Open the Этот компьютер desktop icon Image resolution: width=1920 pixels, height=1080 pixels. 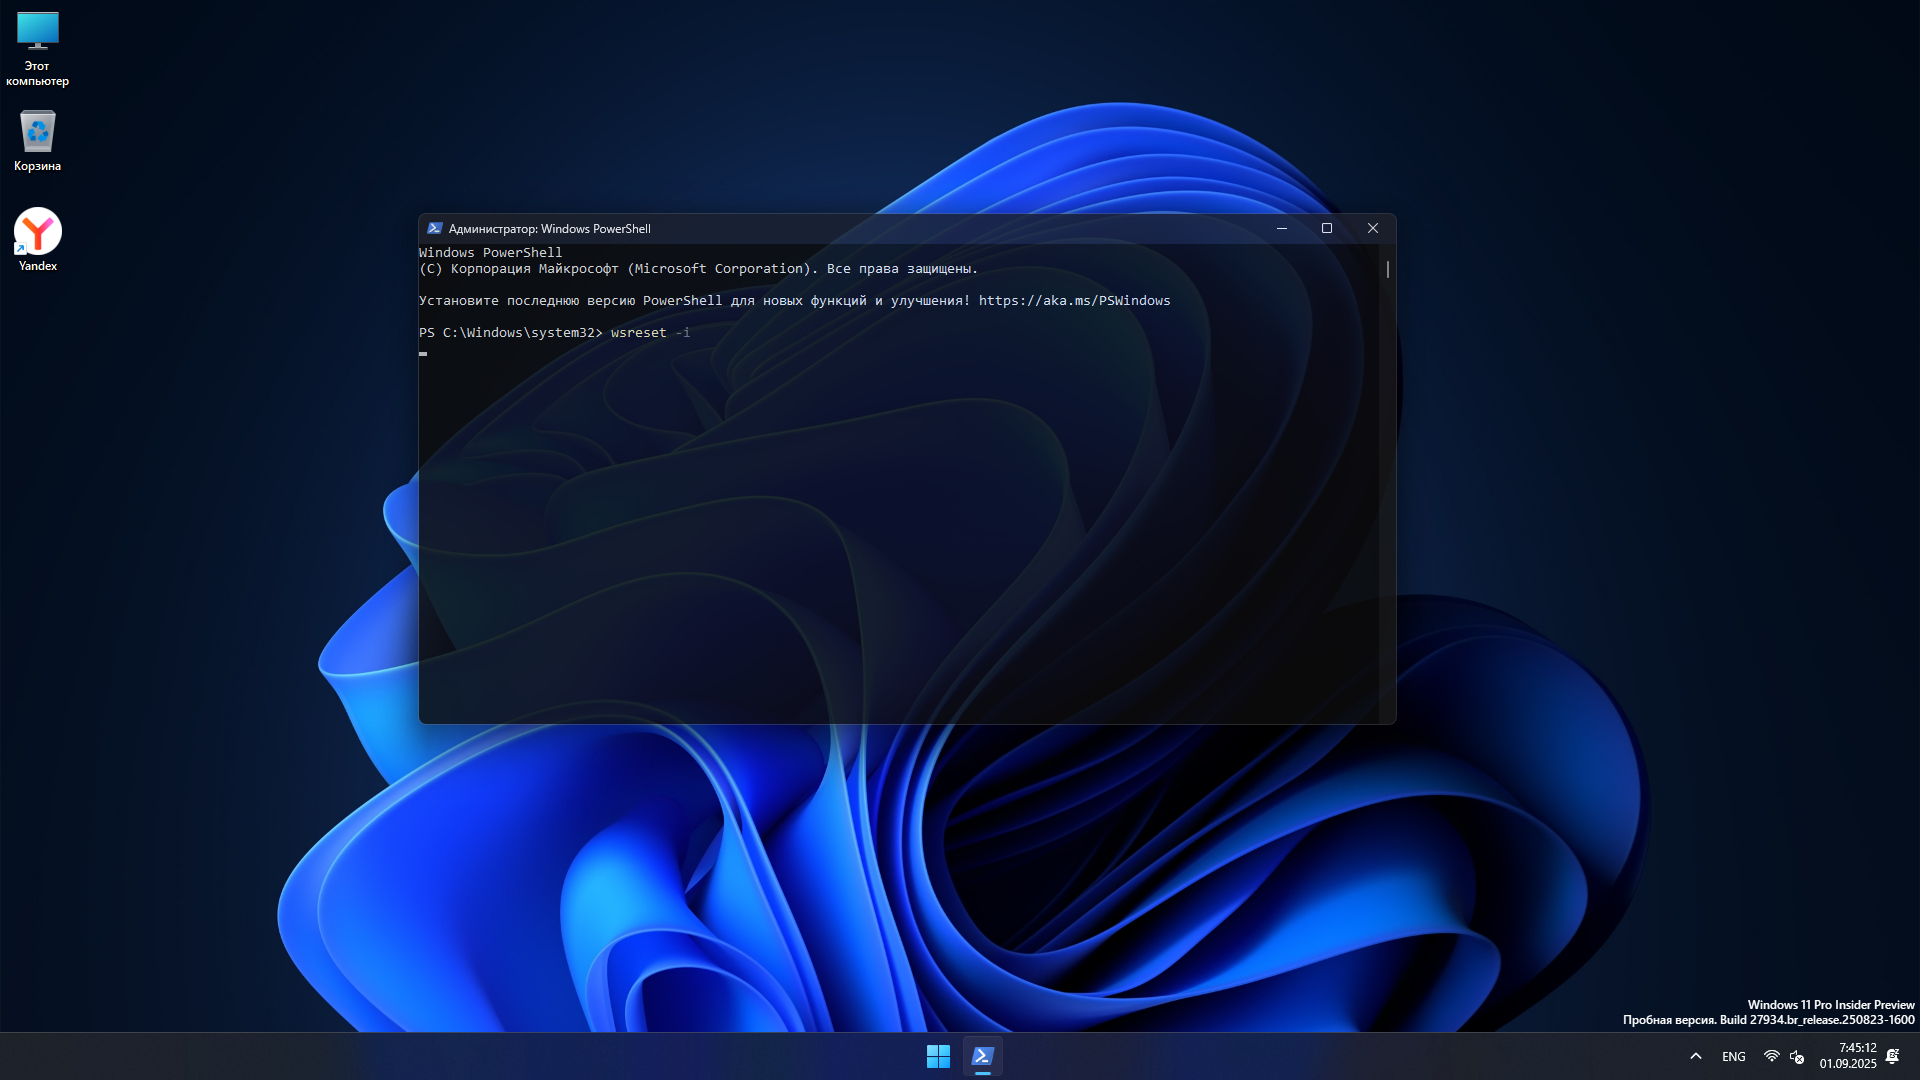[x=37, y=47]
